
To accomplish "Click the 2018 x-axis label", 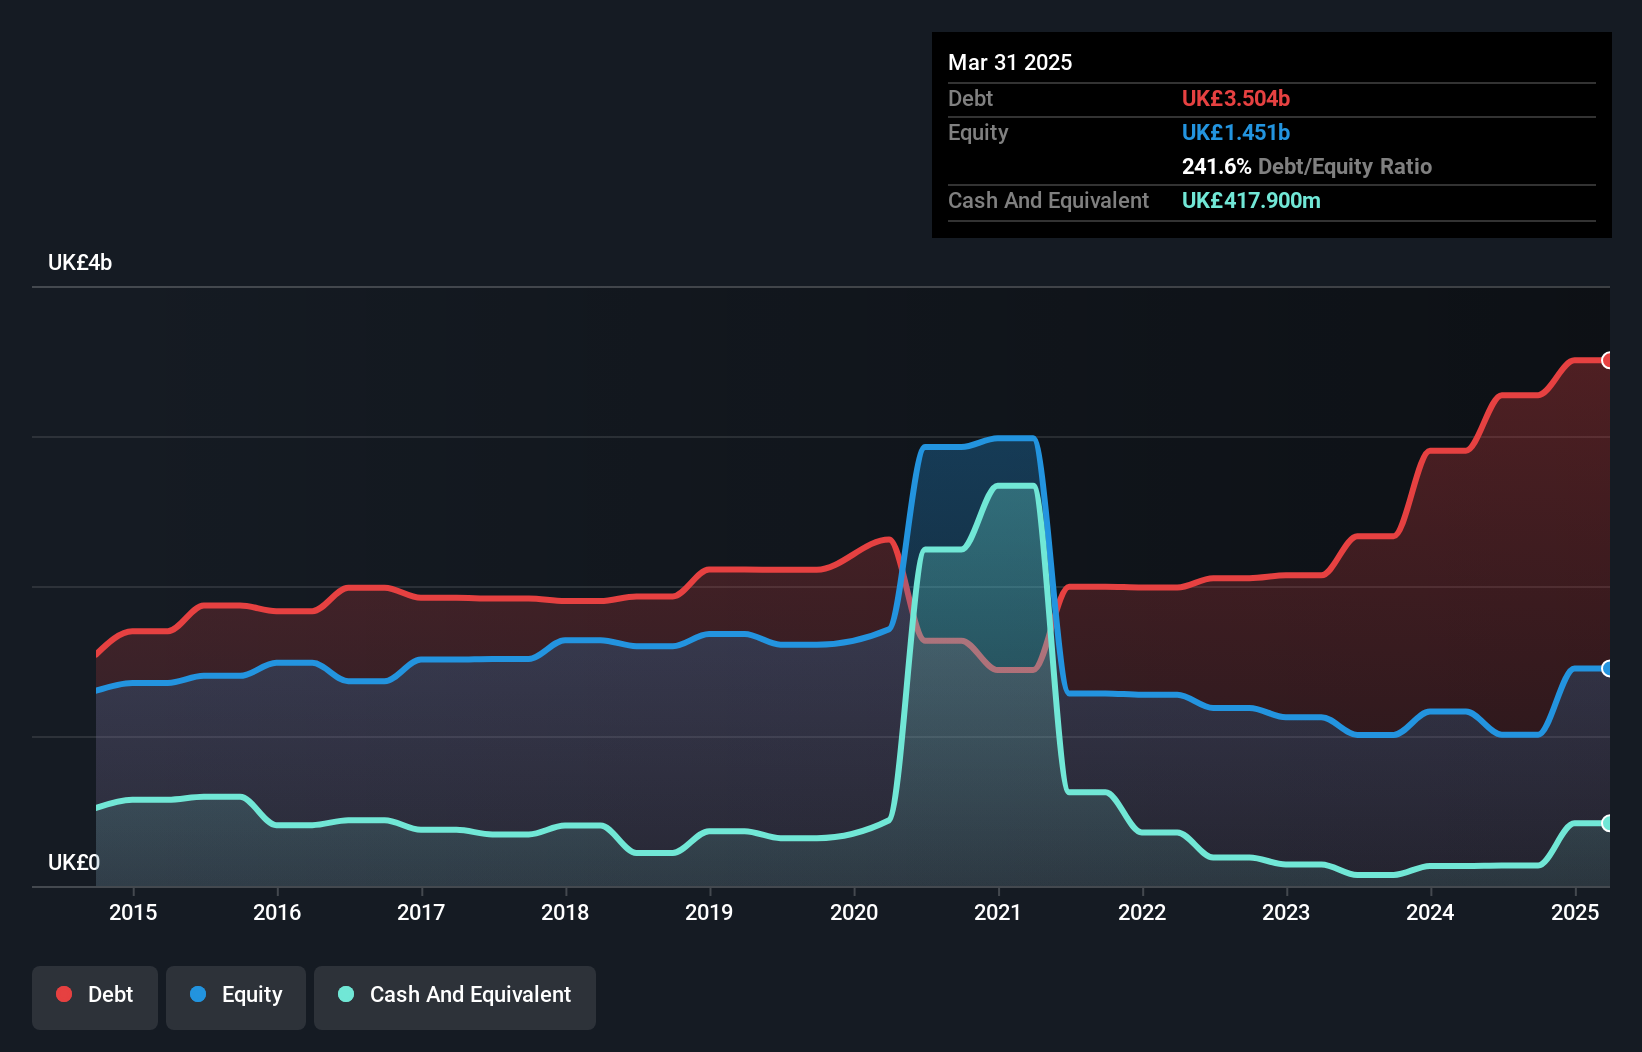I will click(x=565, y=912).
